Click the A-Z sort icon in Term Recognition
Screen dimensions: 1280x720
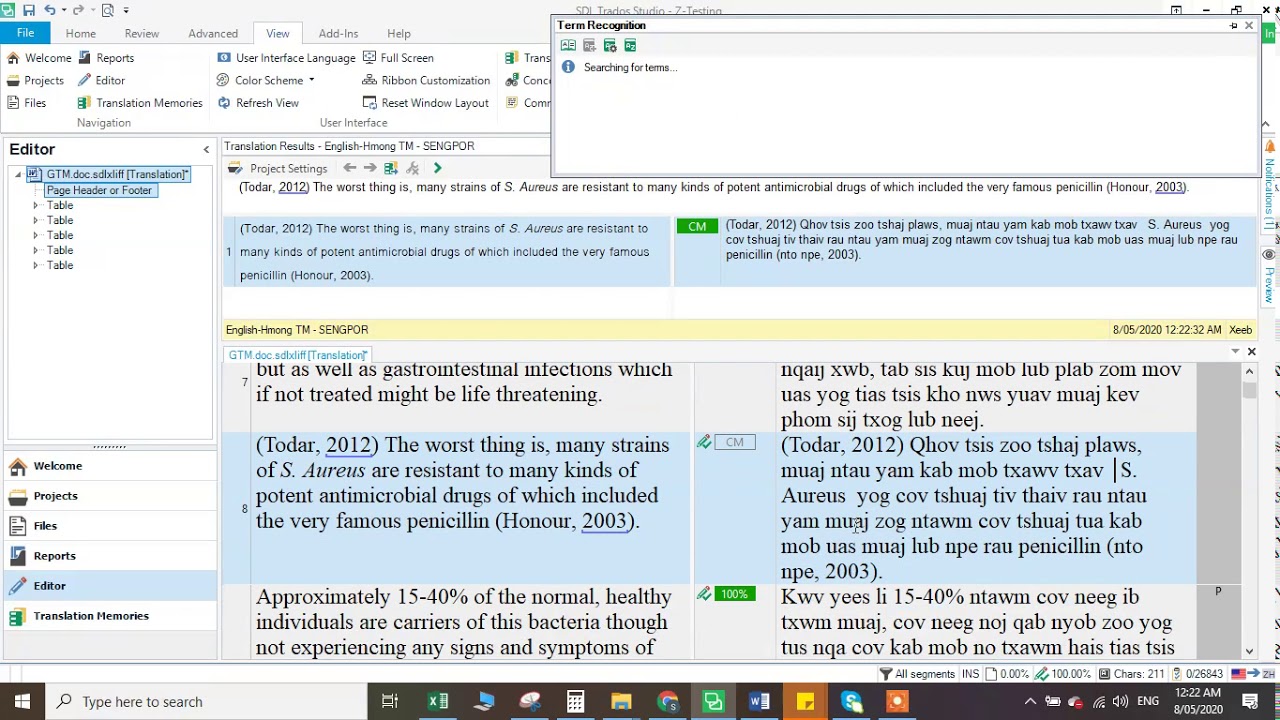tap(630, 45)
